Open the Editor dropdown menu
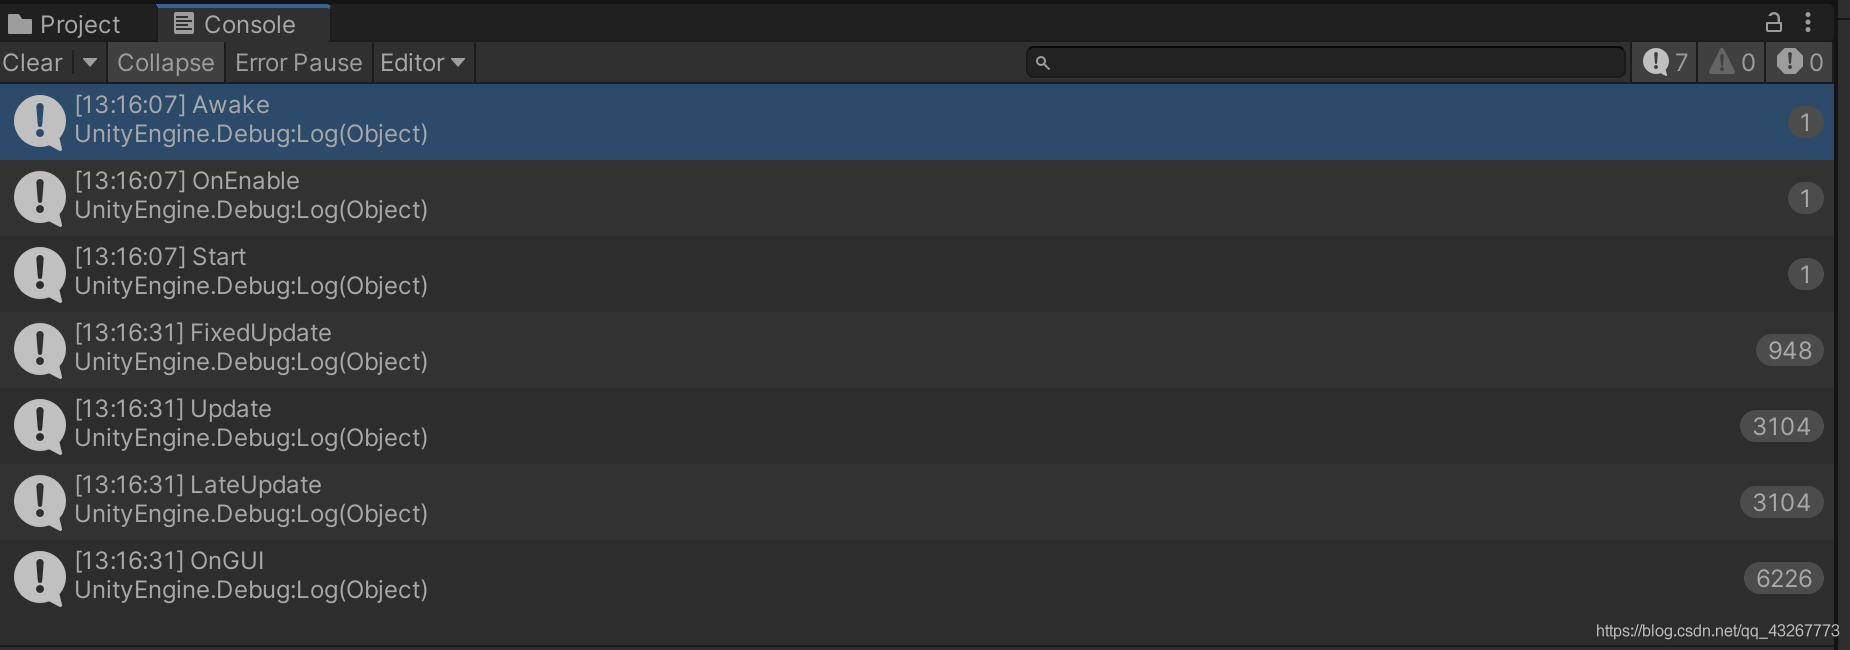This screenshot has height=650, width=1850. 423,62
